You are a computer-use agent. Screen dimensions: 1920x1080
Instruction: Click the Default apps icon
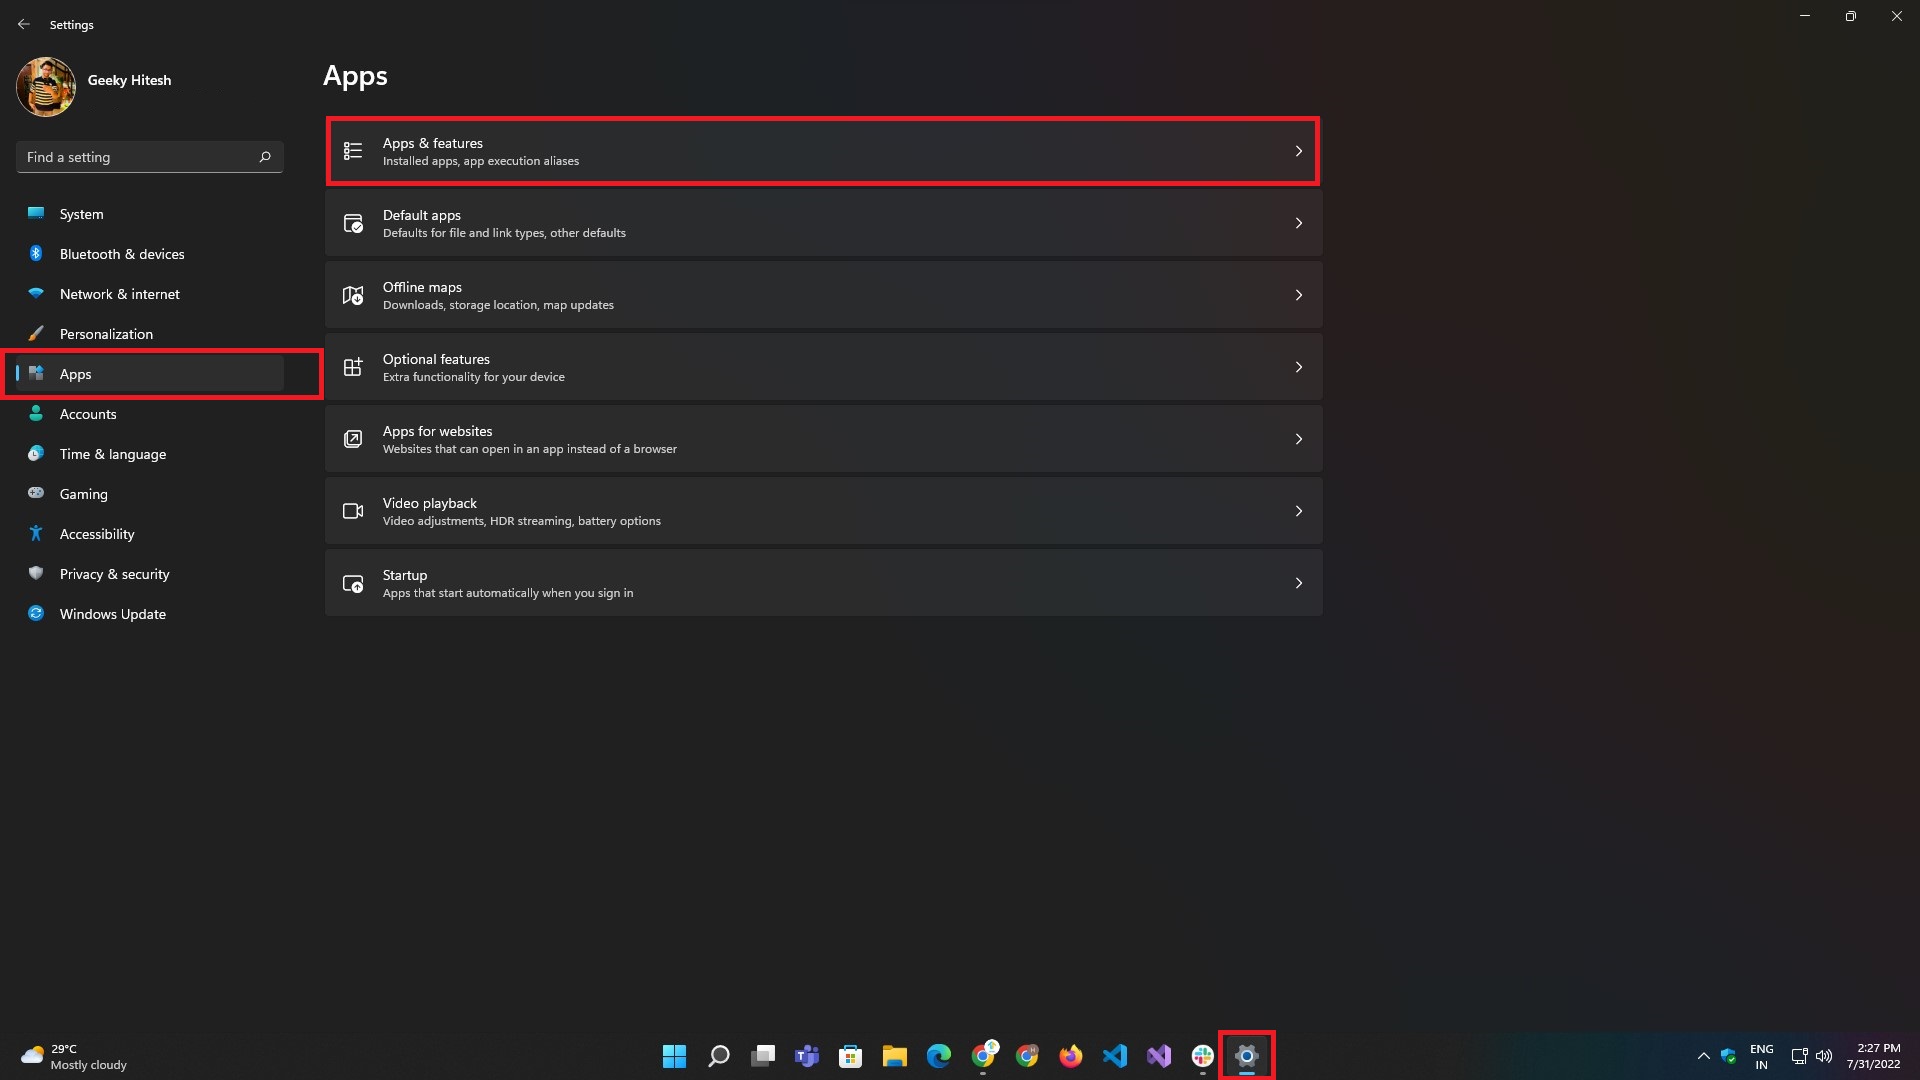[353, 223]
